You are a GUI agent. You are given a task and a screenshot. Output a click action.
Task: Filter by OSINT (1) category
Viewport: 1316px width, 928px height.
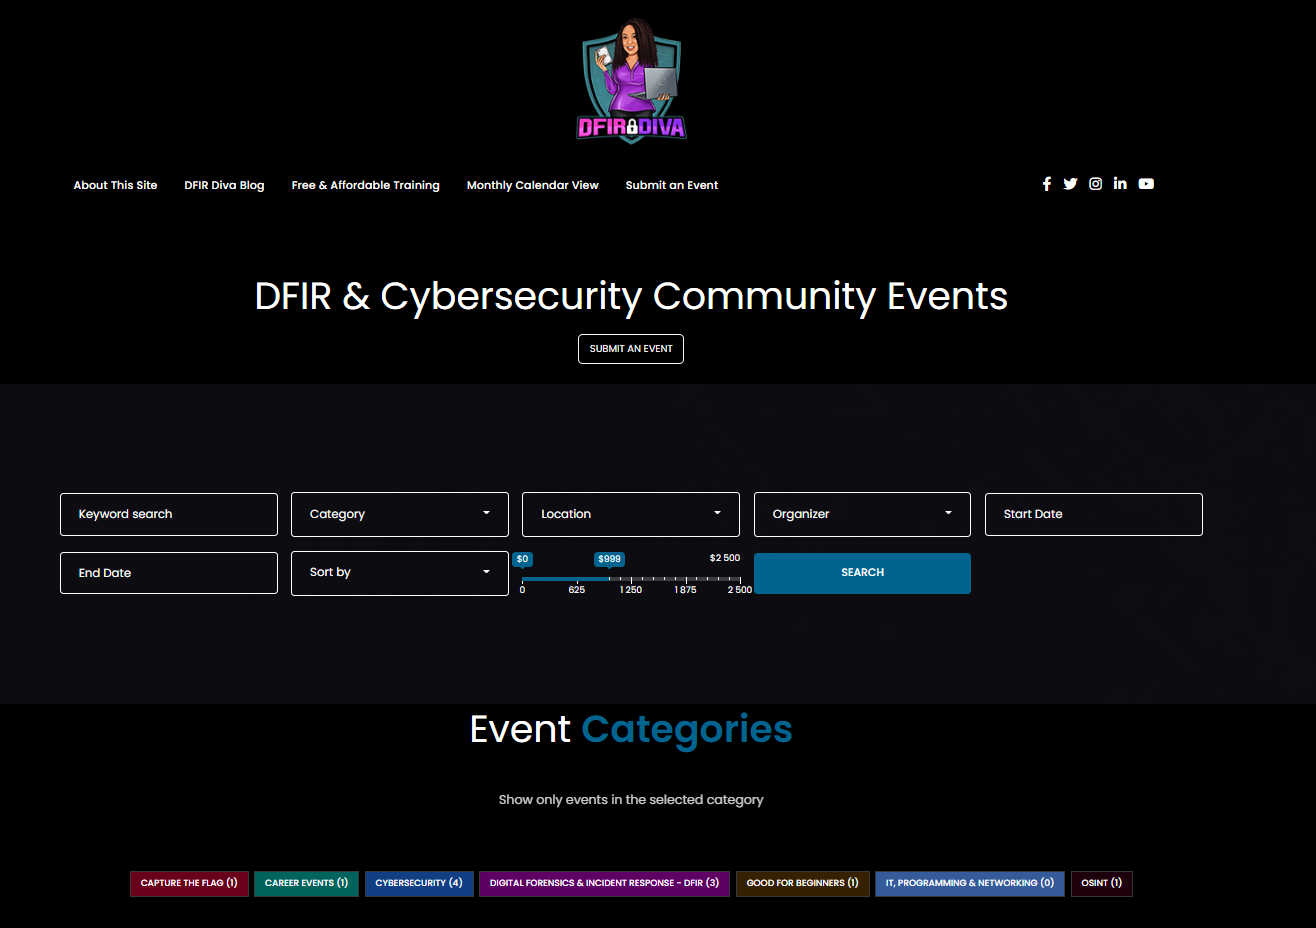1102,883
